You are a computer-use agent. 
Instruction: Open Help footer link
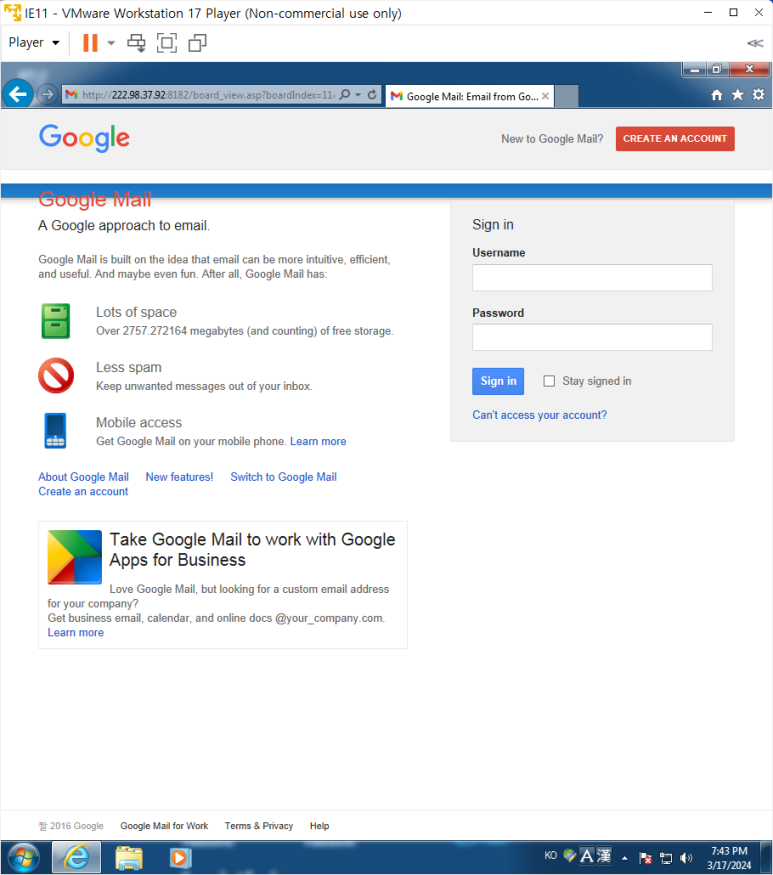[x=319, y=825]
